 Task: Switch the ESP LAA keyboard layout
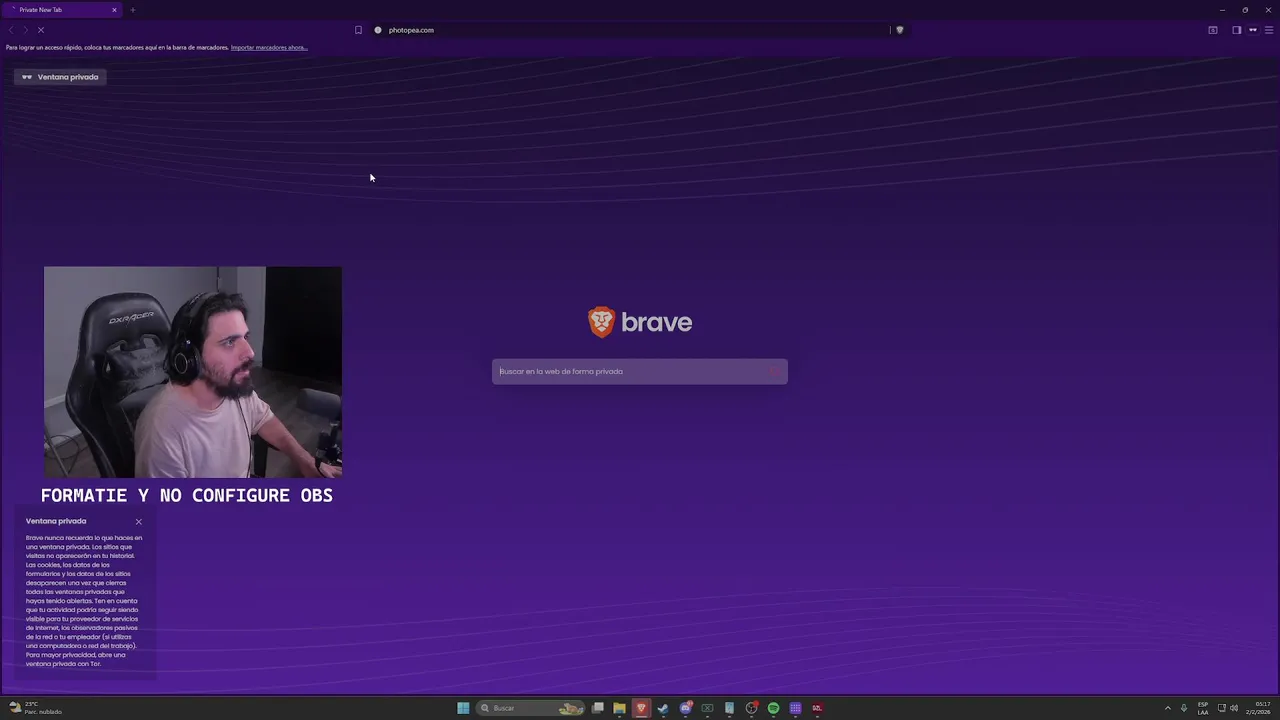point(1203,708)
